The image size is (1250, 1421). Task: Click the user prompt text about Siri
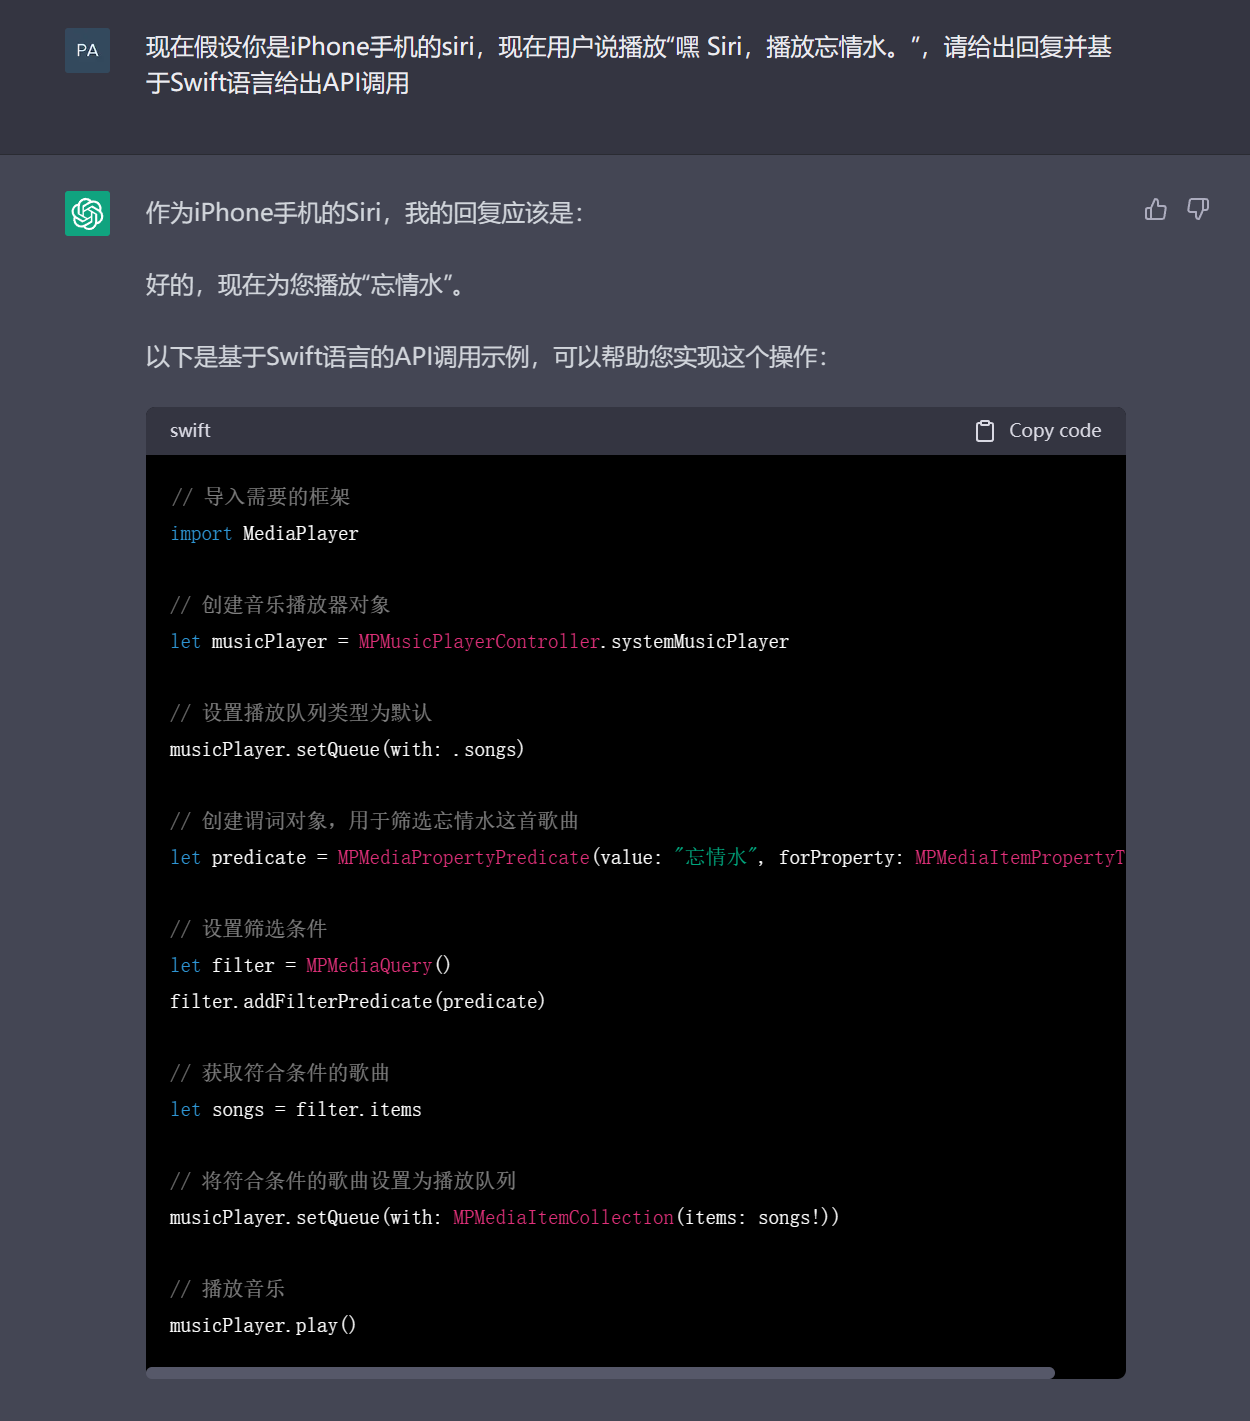point(628,65)
